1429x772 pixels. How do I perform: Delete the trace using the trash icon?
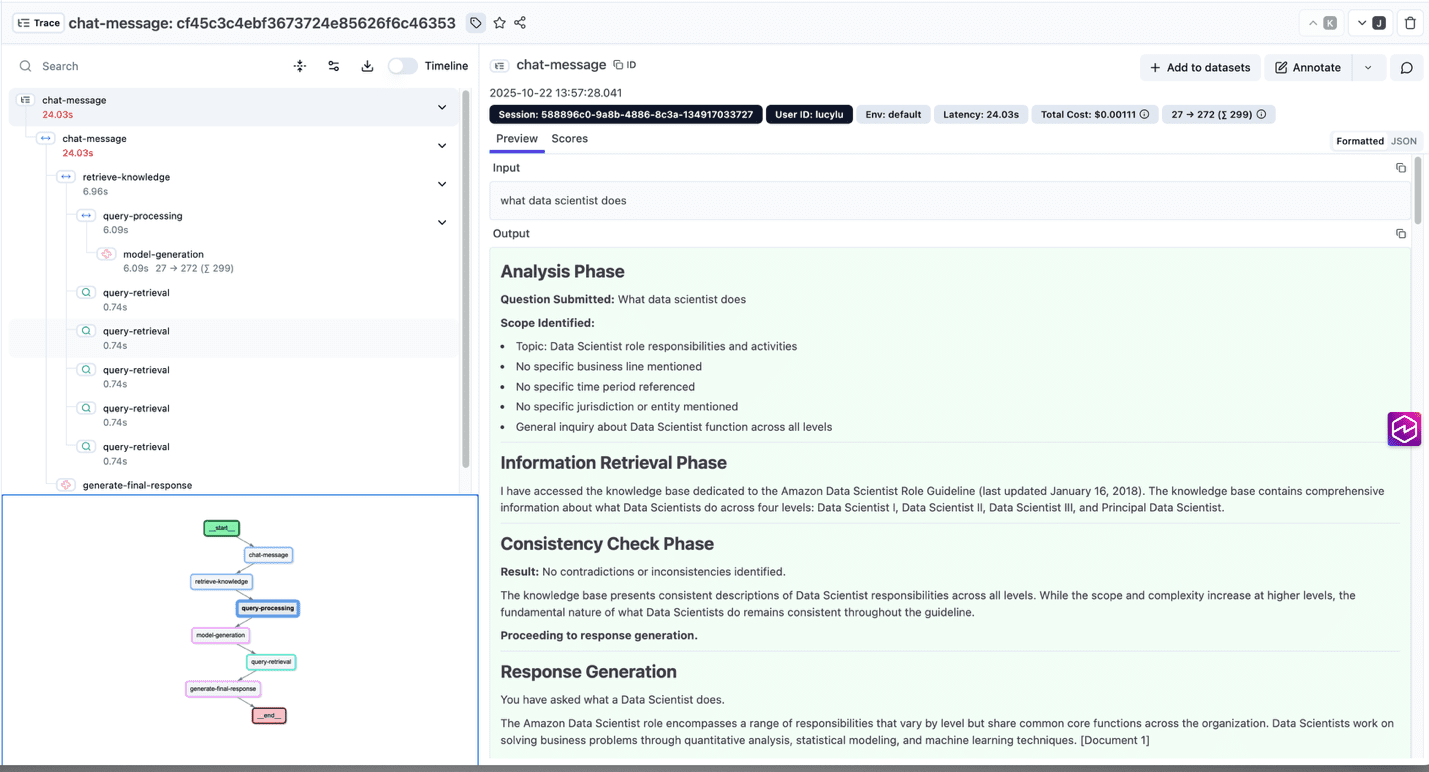(1410, 23)
